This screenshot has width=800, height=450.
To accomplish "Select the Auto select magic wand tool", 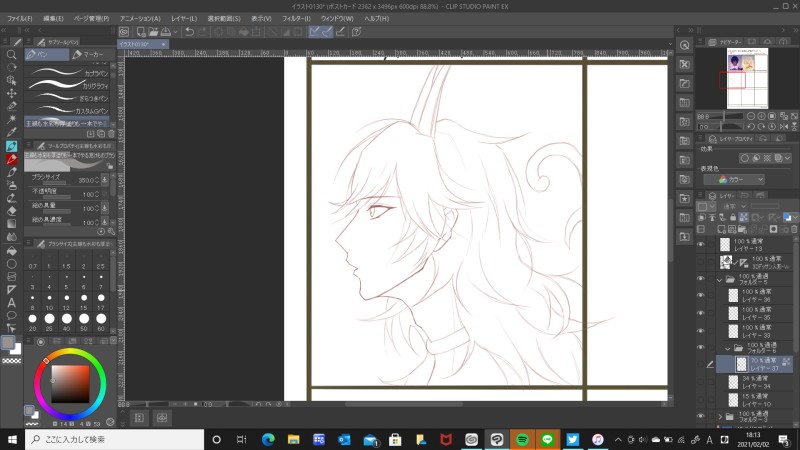I will pos(11,119).
